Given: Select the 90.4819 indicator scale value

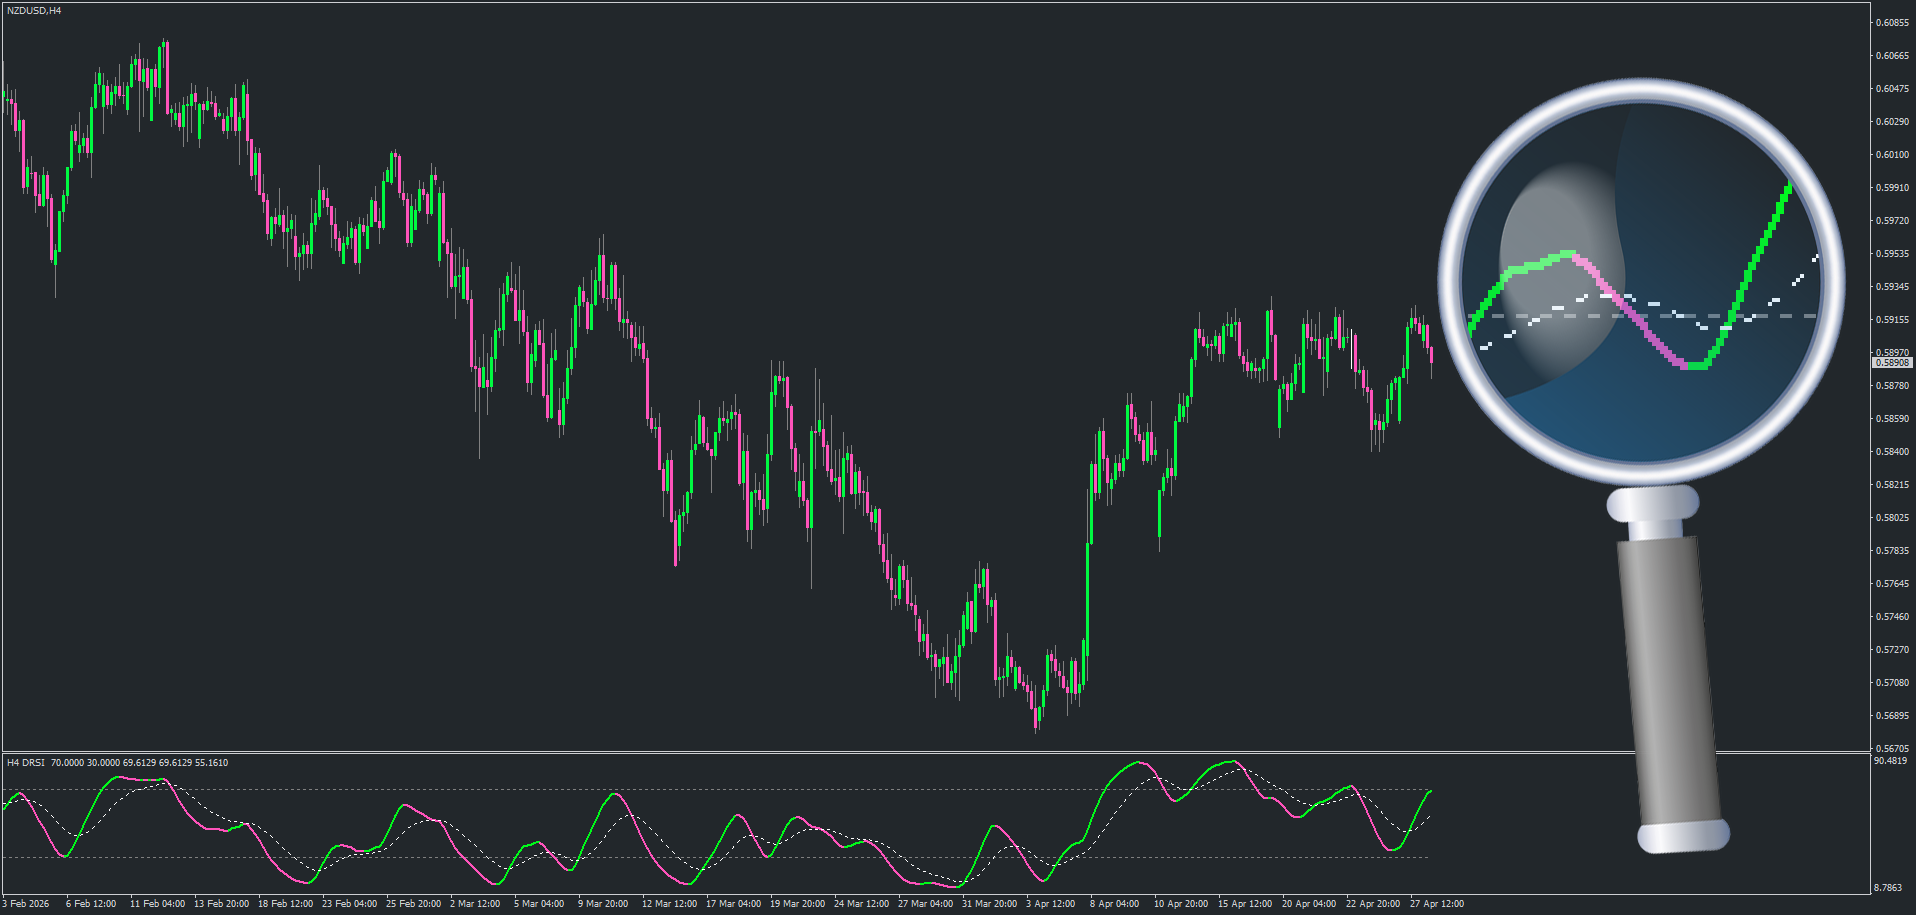Looking at the screenshot, I should pos(1890,761).
